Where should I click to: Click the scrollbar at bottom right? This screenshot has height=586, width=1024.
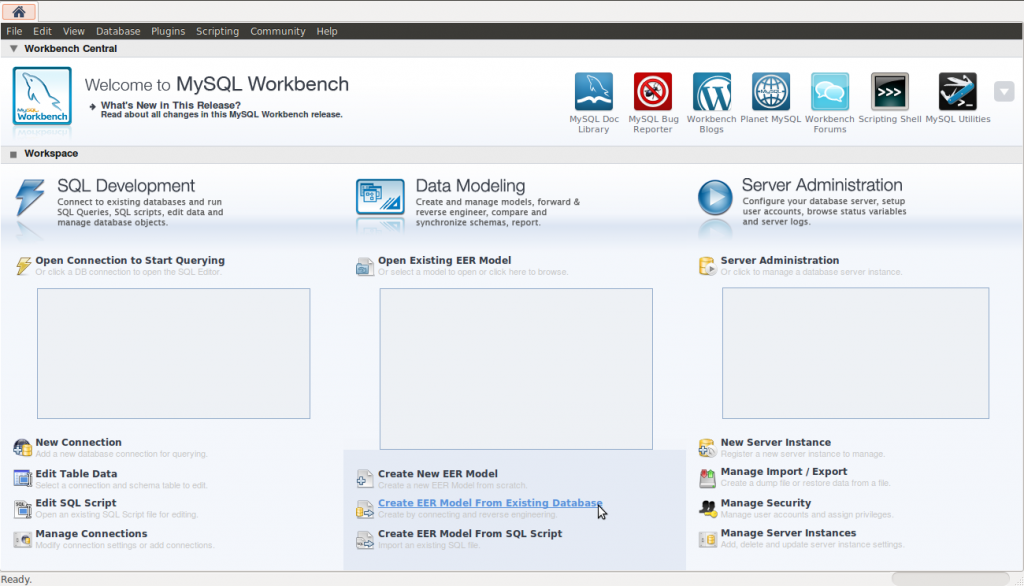coord(950,576)
